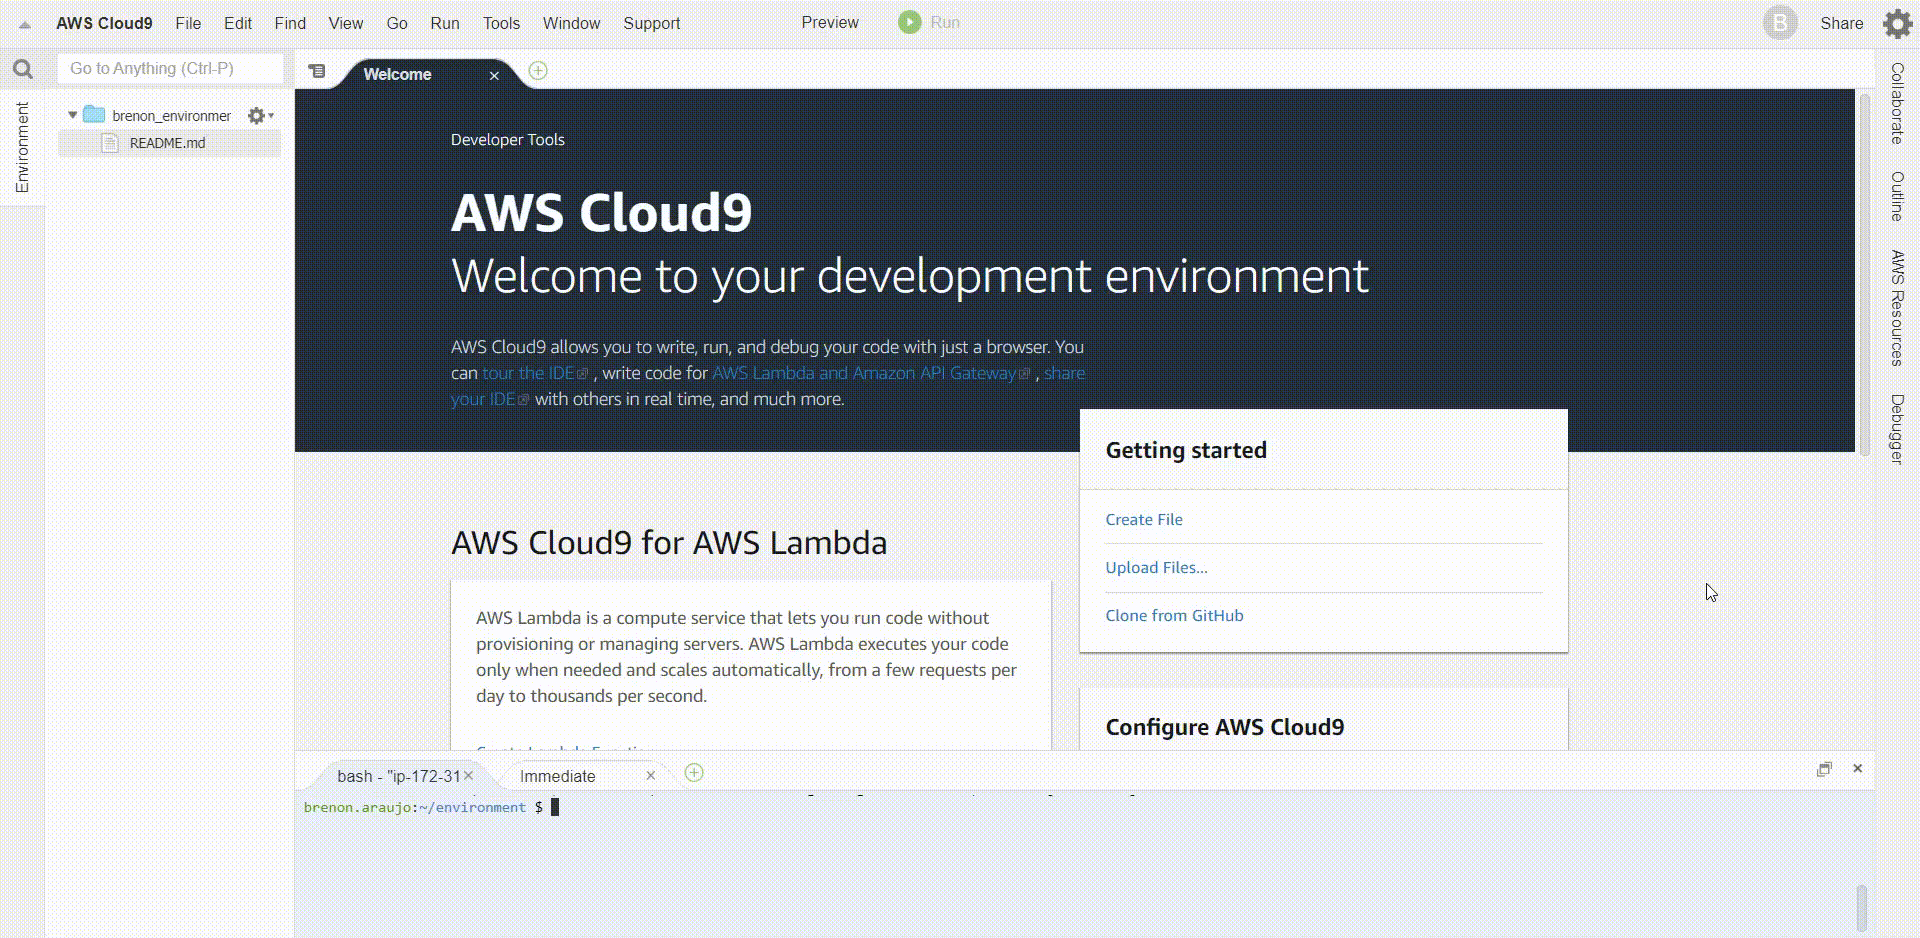
Task: Open the preferences gear icon at top right
Action: [x=1897, y=23]
